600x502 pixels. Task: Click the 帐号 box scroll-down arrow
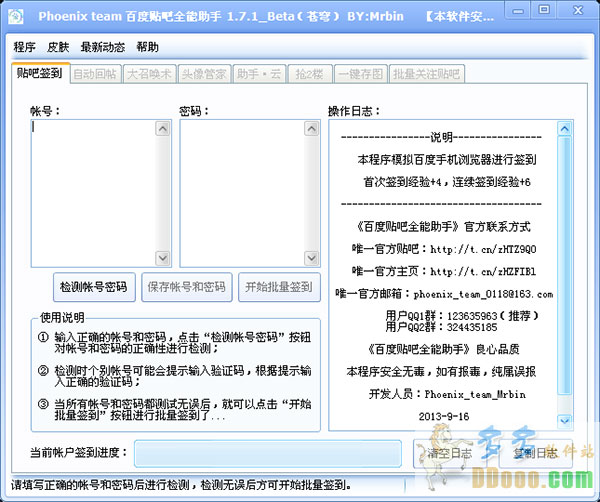(x=163, y=258)
